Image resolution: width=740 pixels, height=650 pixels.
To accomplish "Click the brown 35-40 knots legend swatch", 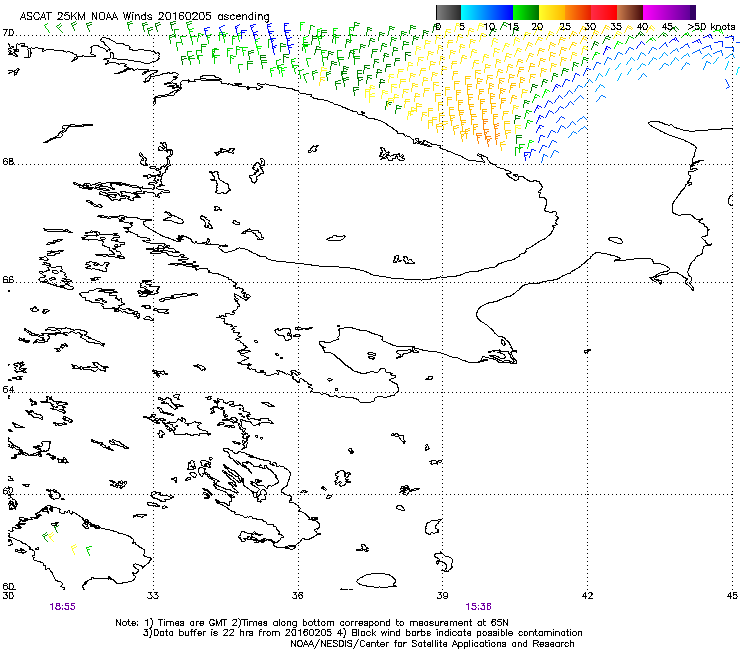I will 630,12.
